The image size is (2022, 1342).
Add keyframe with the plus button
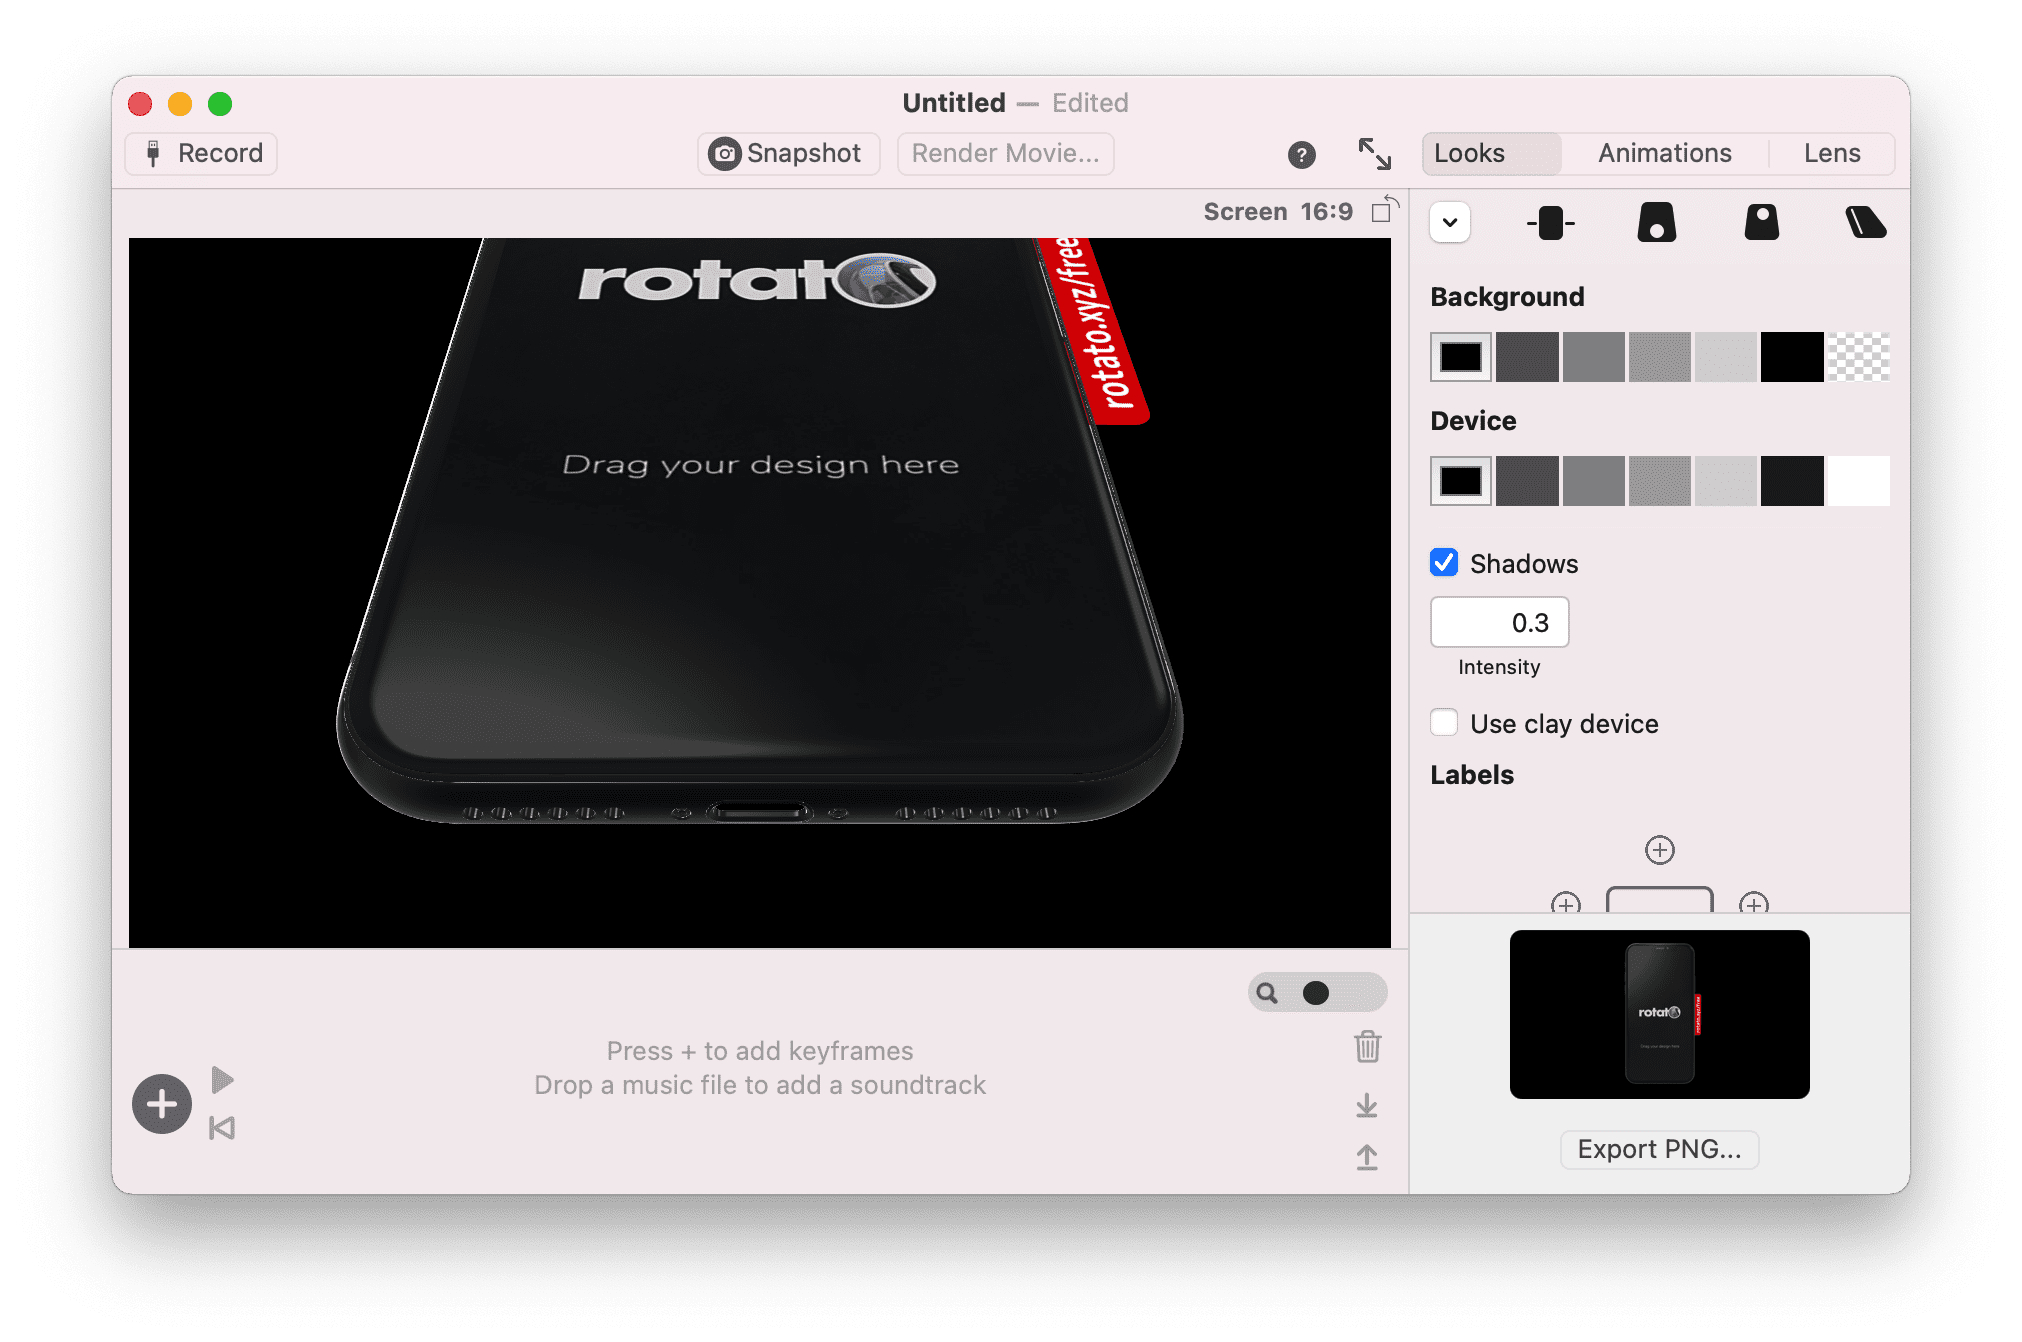[x=162, y=1104]
